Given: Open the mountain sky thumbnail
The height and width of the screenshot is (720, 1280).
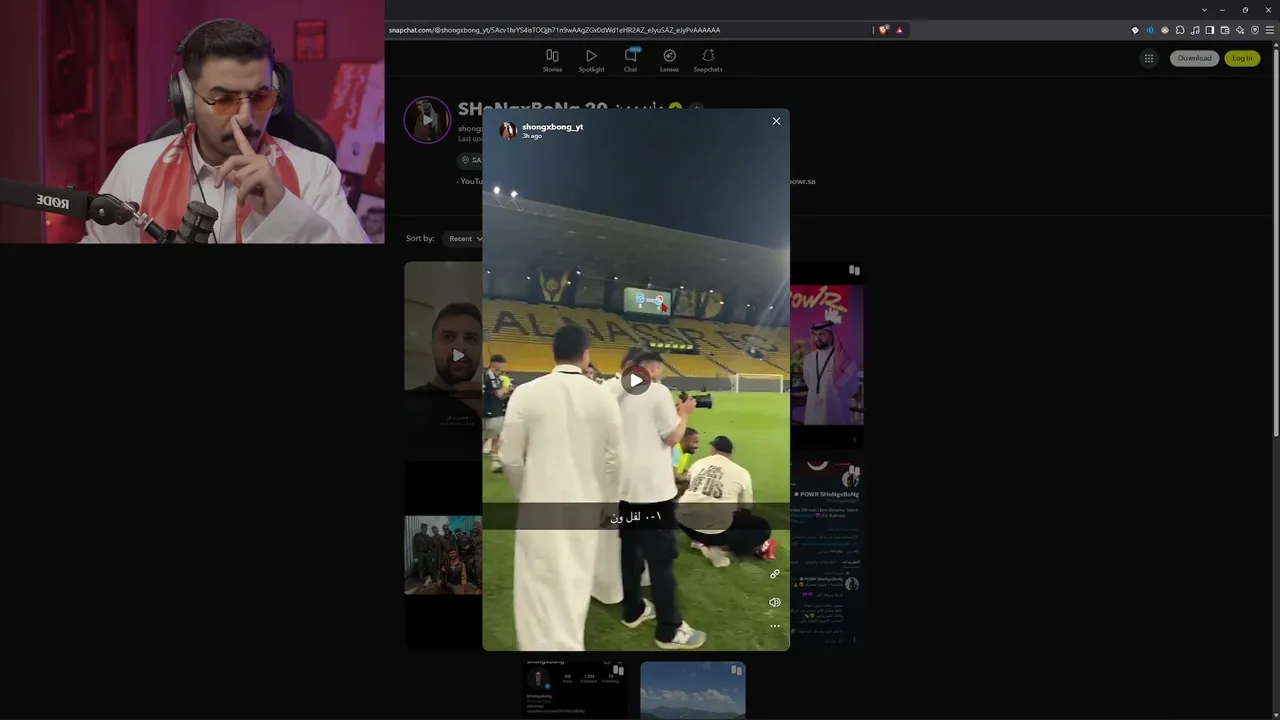Looking at the screenshot, I should [692, 690].
